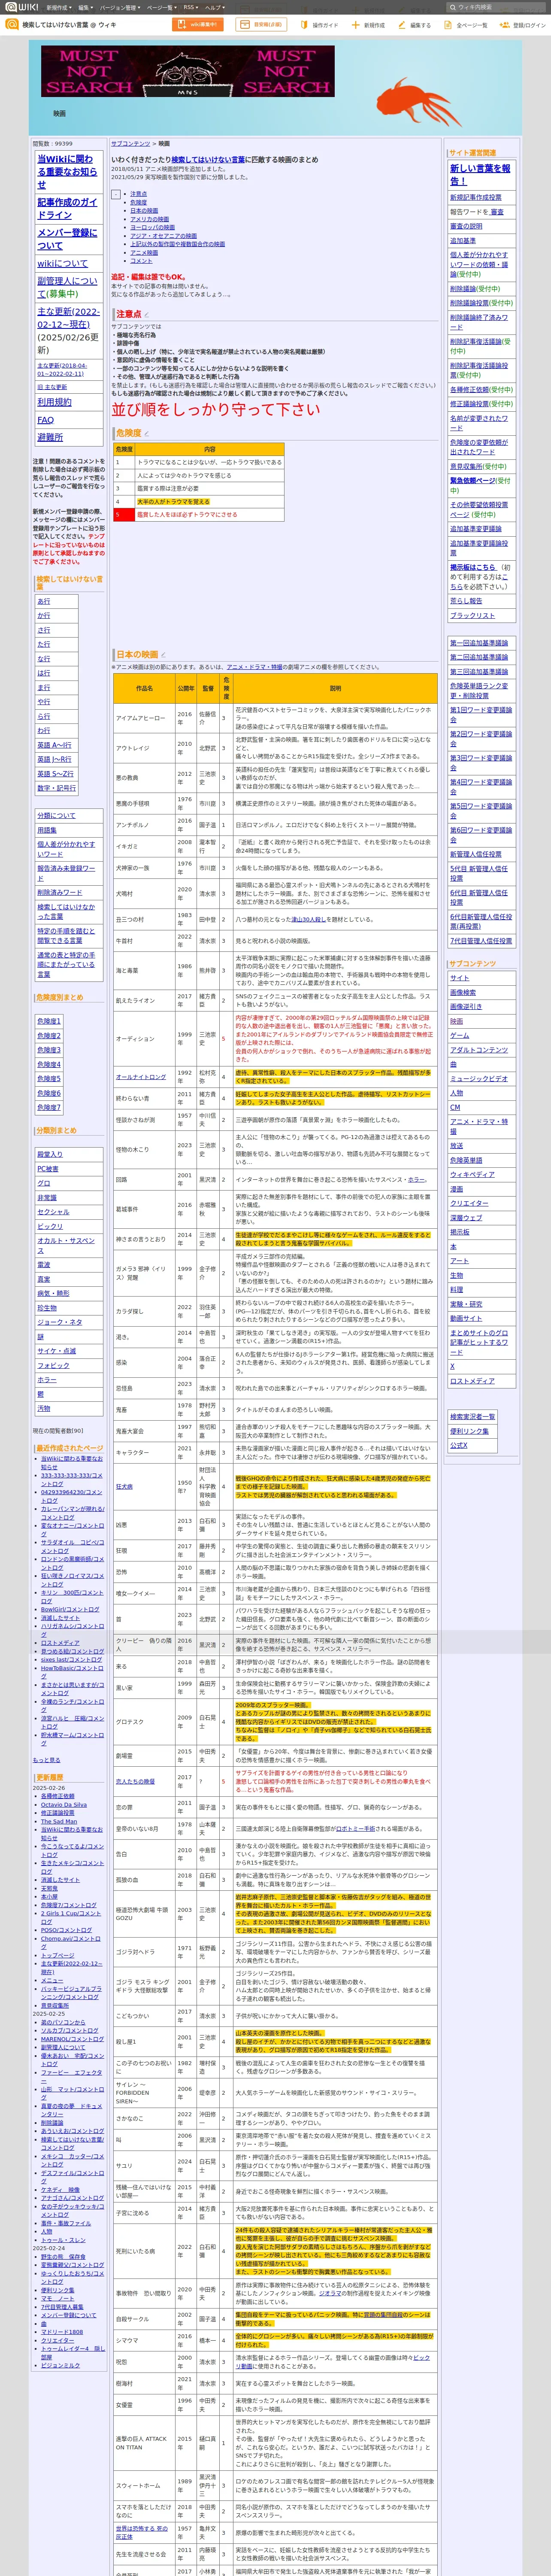Open 便利リンク集 in the right sidebar
Image resolution: width=551 pixels, height=2576 pixels.
[469, 1431]
